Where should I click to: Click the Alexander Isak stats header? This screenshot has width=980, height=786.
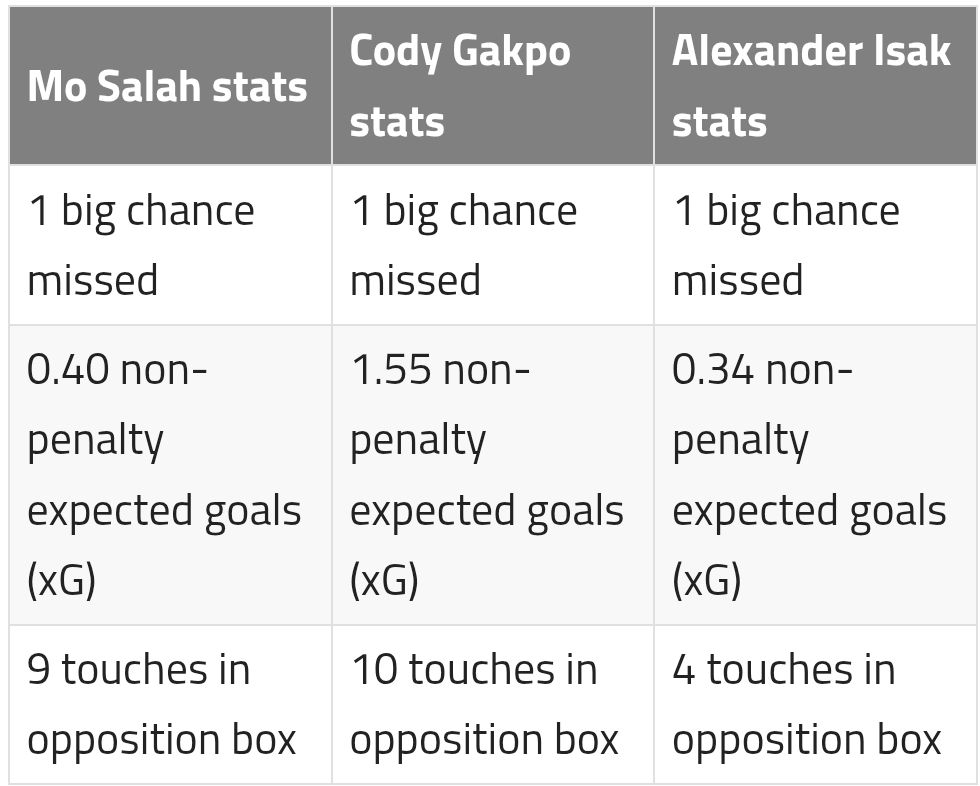pyautogui.click(x=814, y=87)
